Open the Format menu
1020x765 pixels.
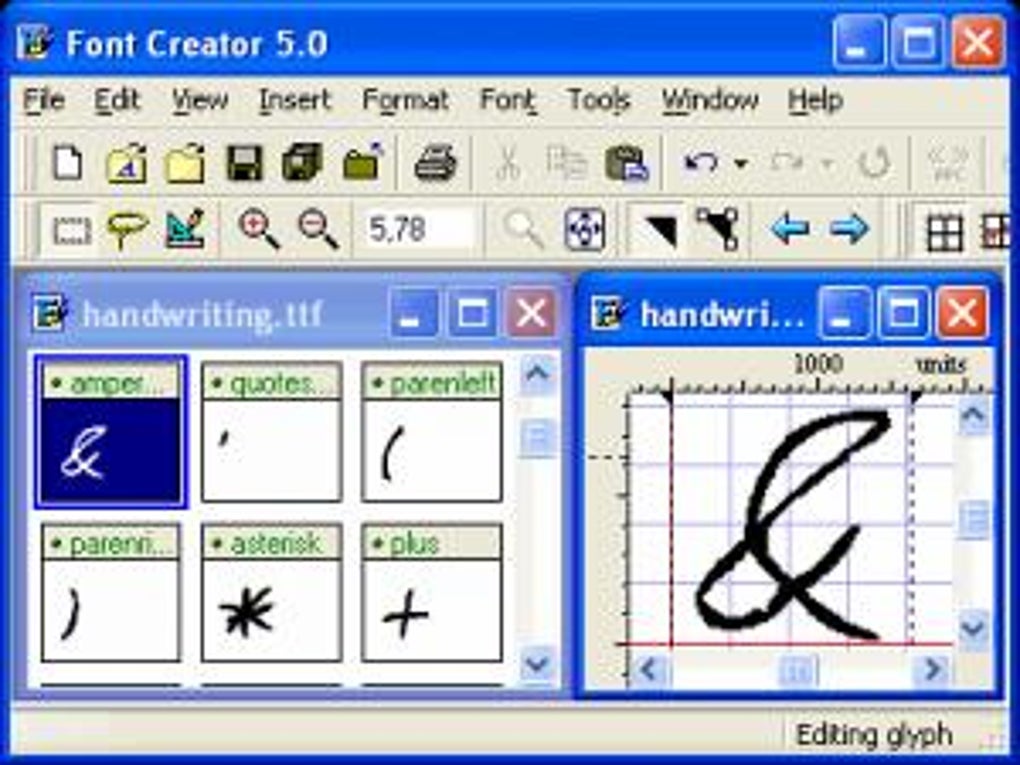405,100
